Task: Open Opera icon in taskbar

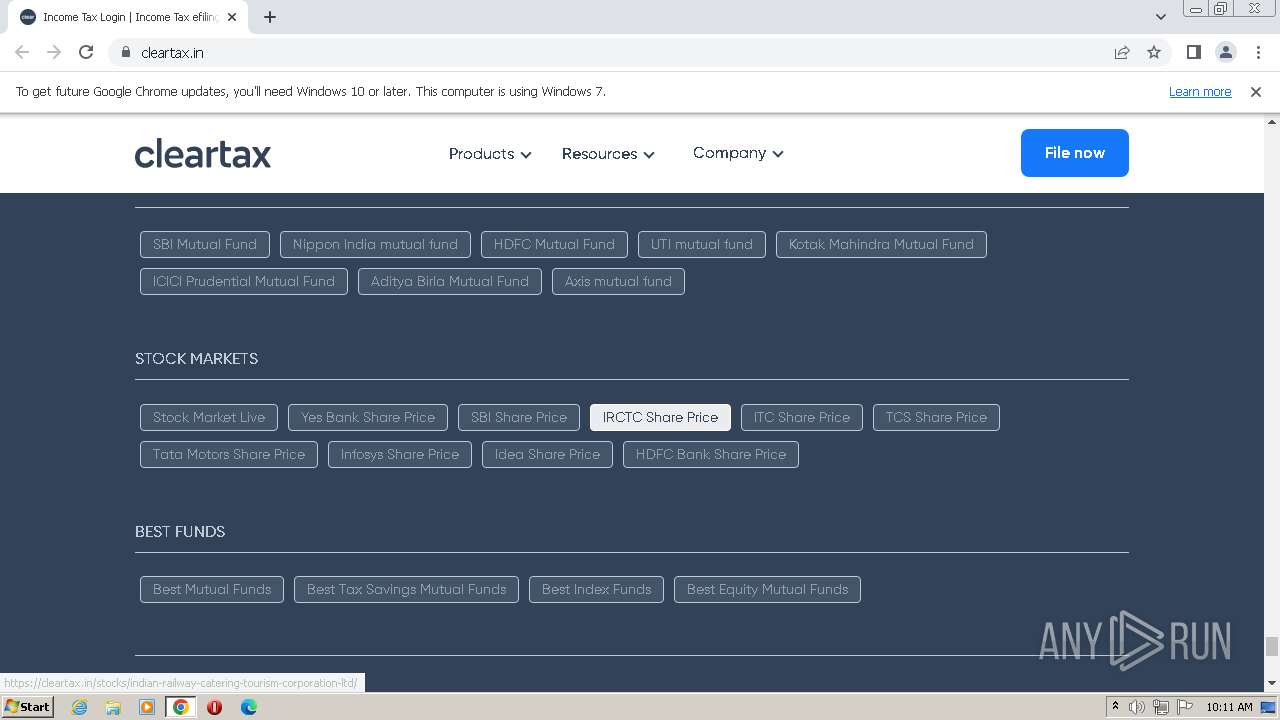Action: click(x=214, y=707)
